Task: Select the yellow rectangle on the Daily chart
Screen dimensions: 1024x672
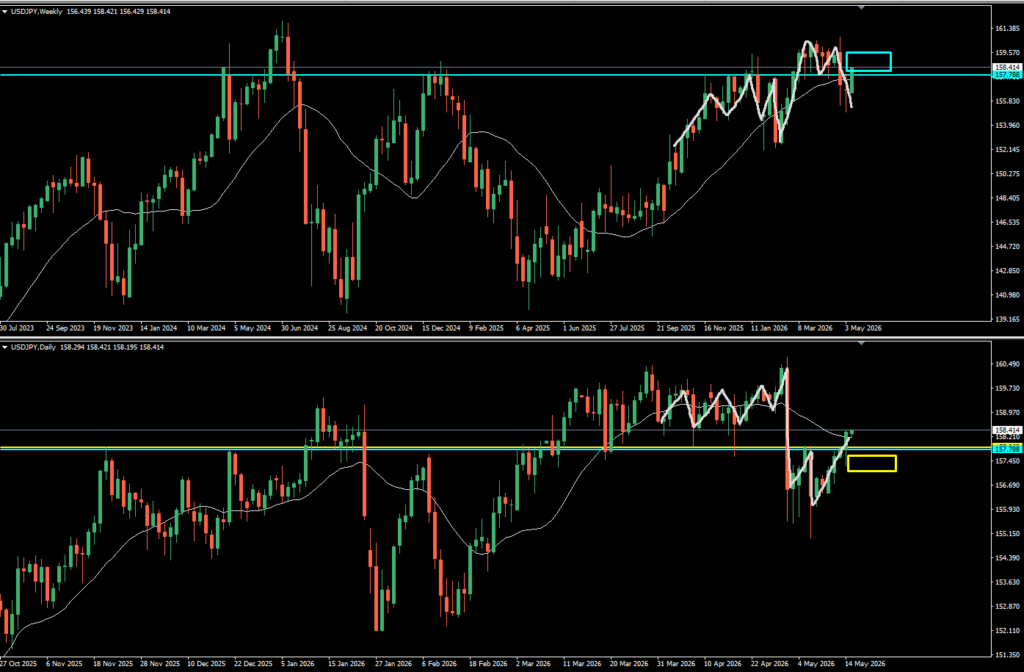Action: pyautogui.click(x=872, y=463)
